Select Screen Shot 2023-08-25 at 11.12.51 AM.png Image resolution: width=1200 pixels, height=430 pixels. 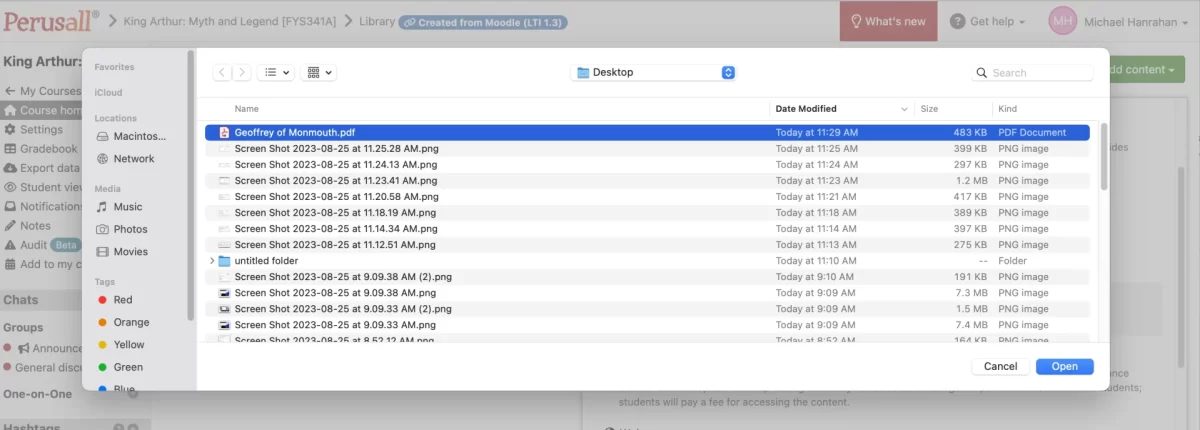[x=647, y=244]
